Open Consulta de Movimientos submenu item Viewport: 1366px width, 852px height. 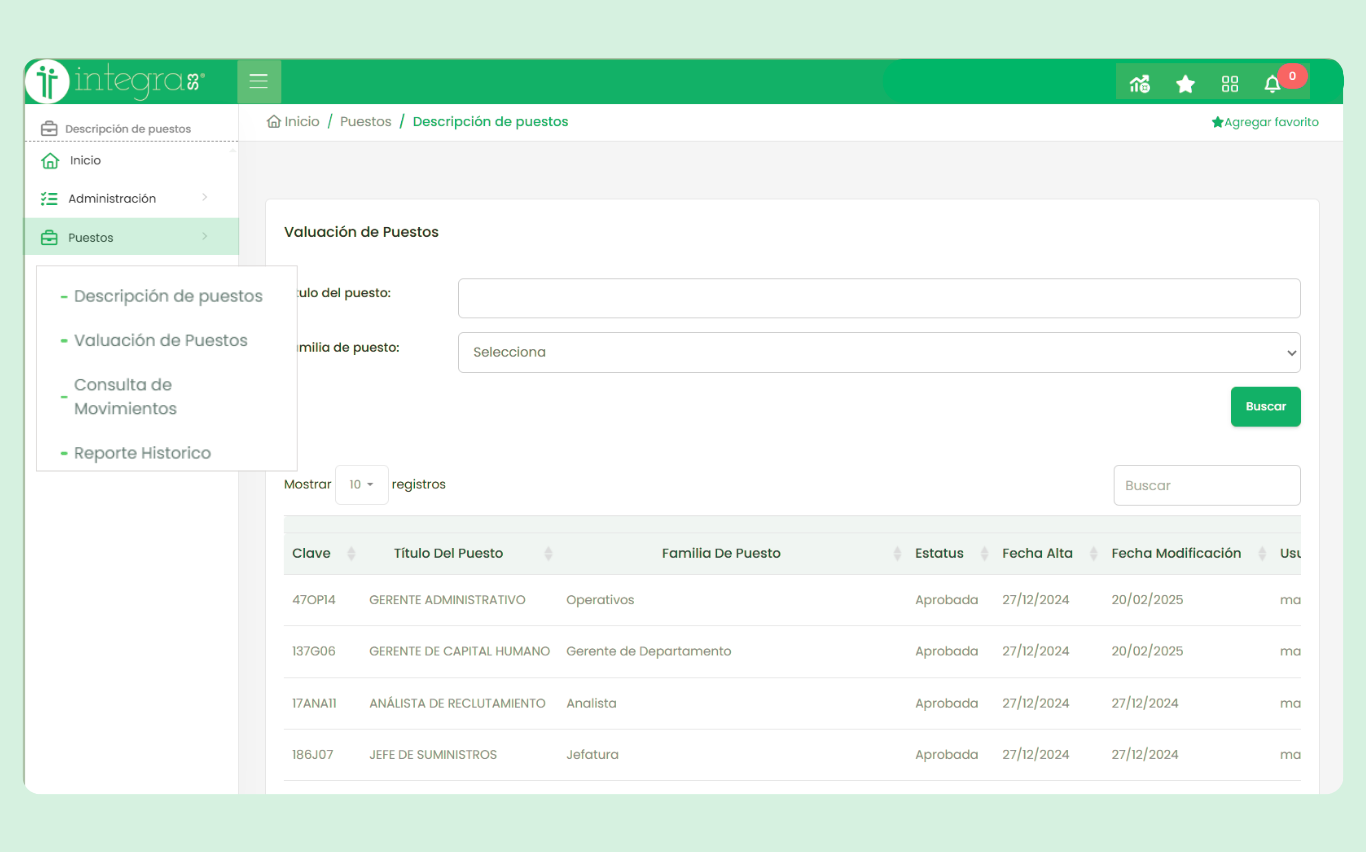click(125, 397)
